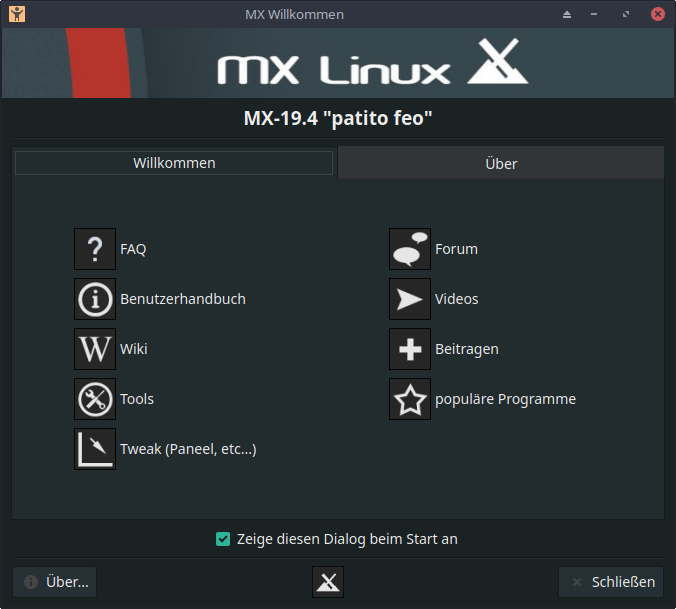Viewport: 676px width, 609px height.
Task: Switch to the Über tab
Action: click(x=501, y=163)
